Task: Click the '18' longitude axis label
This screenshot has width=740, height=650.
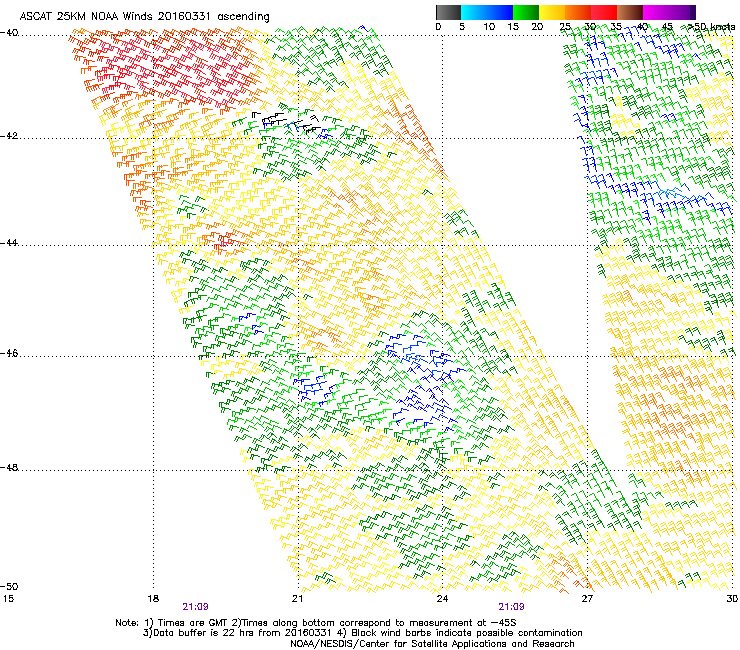Action: pos(153,599)
